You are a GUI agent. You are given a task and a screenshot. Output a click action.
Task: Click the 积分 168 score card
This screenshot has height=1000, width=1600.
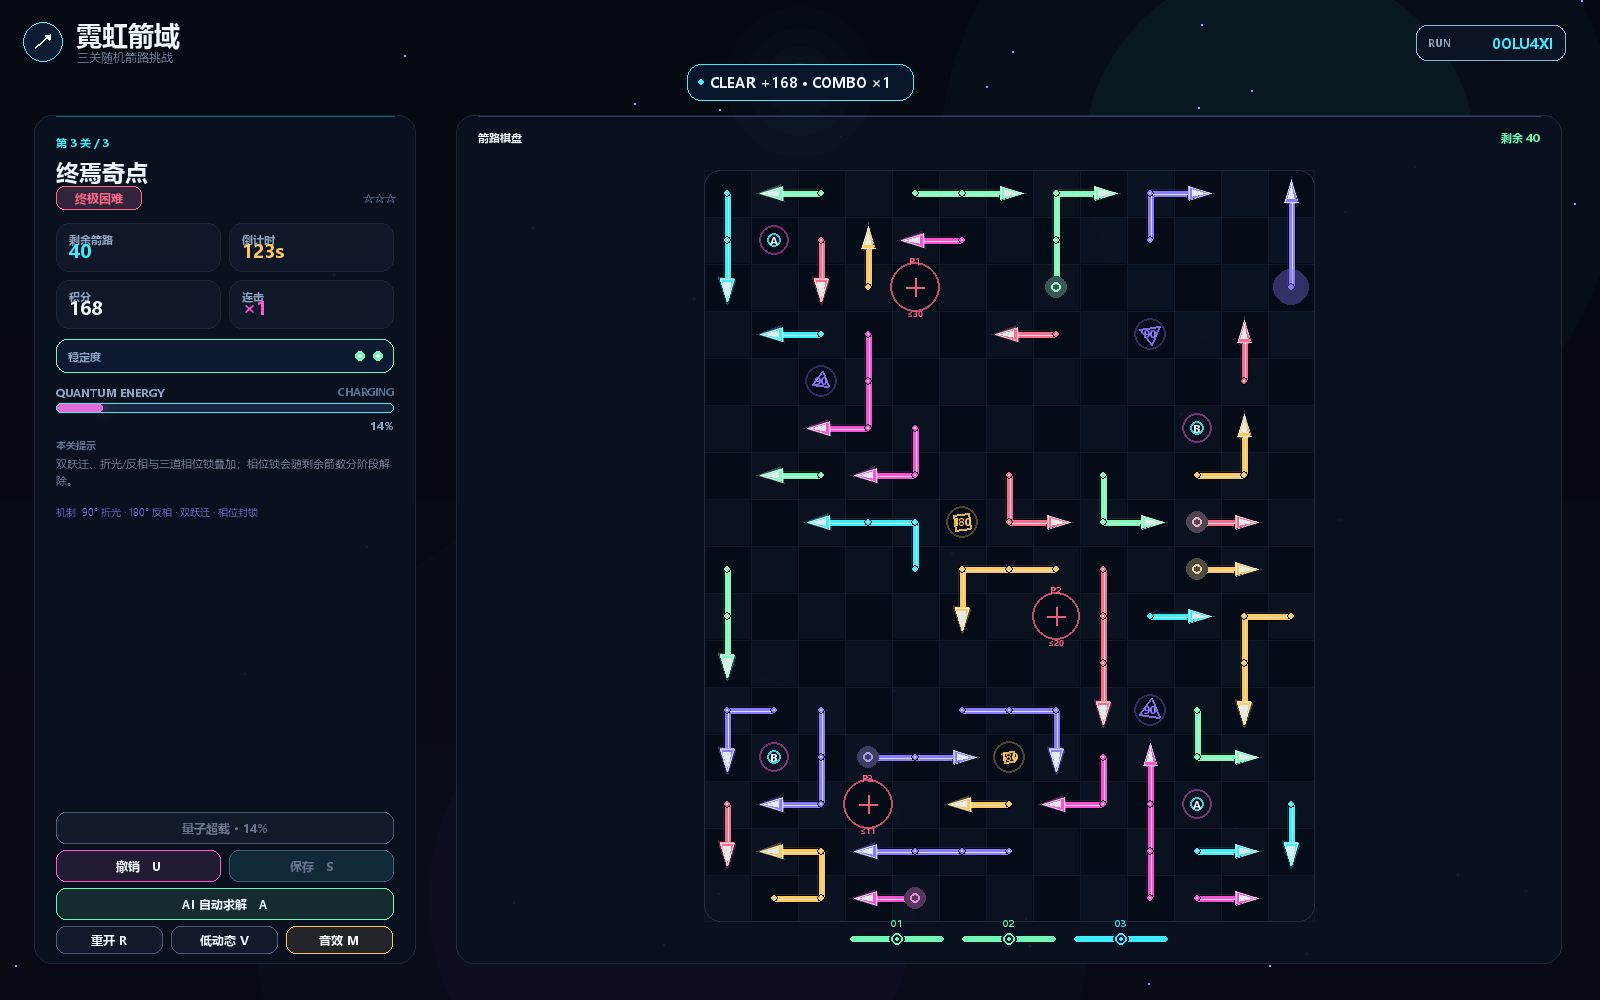click(138, 304)
